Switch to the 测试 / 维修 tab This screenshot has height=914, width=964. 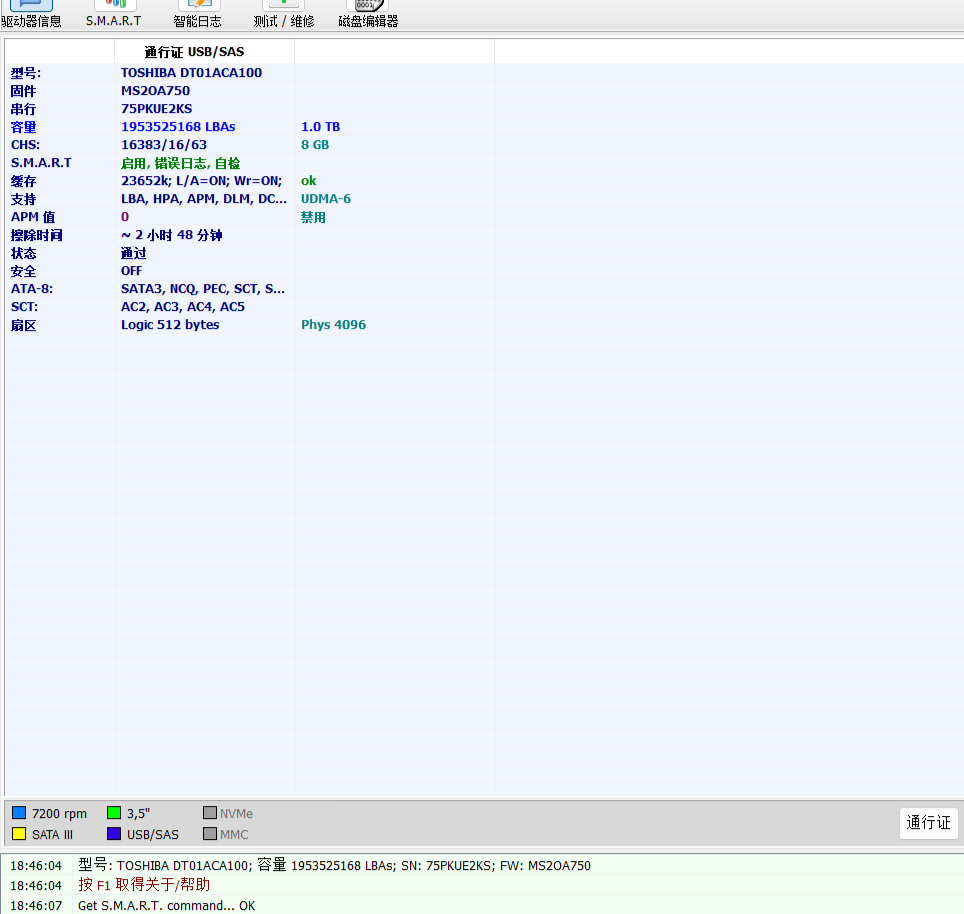pos(284,14)
